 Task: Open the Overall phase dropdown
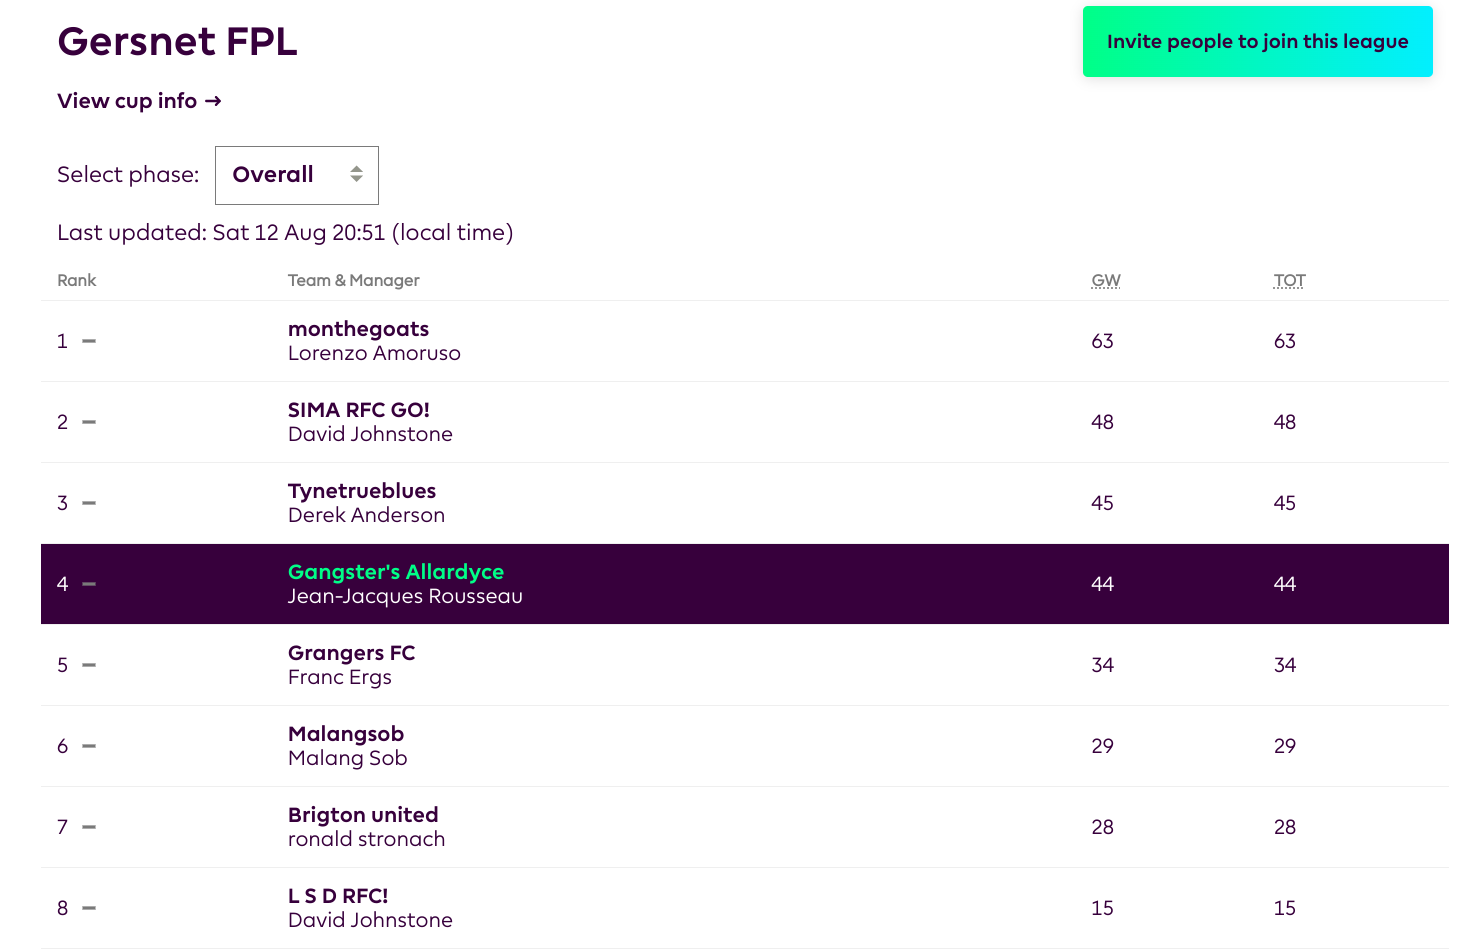(x=297, y=175)
